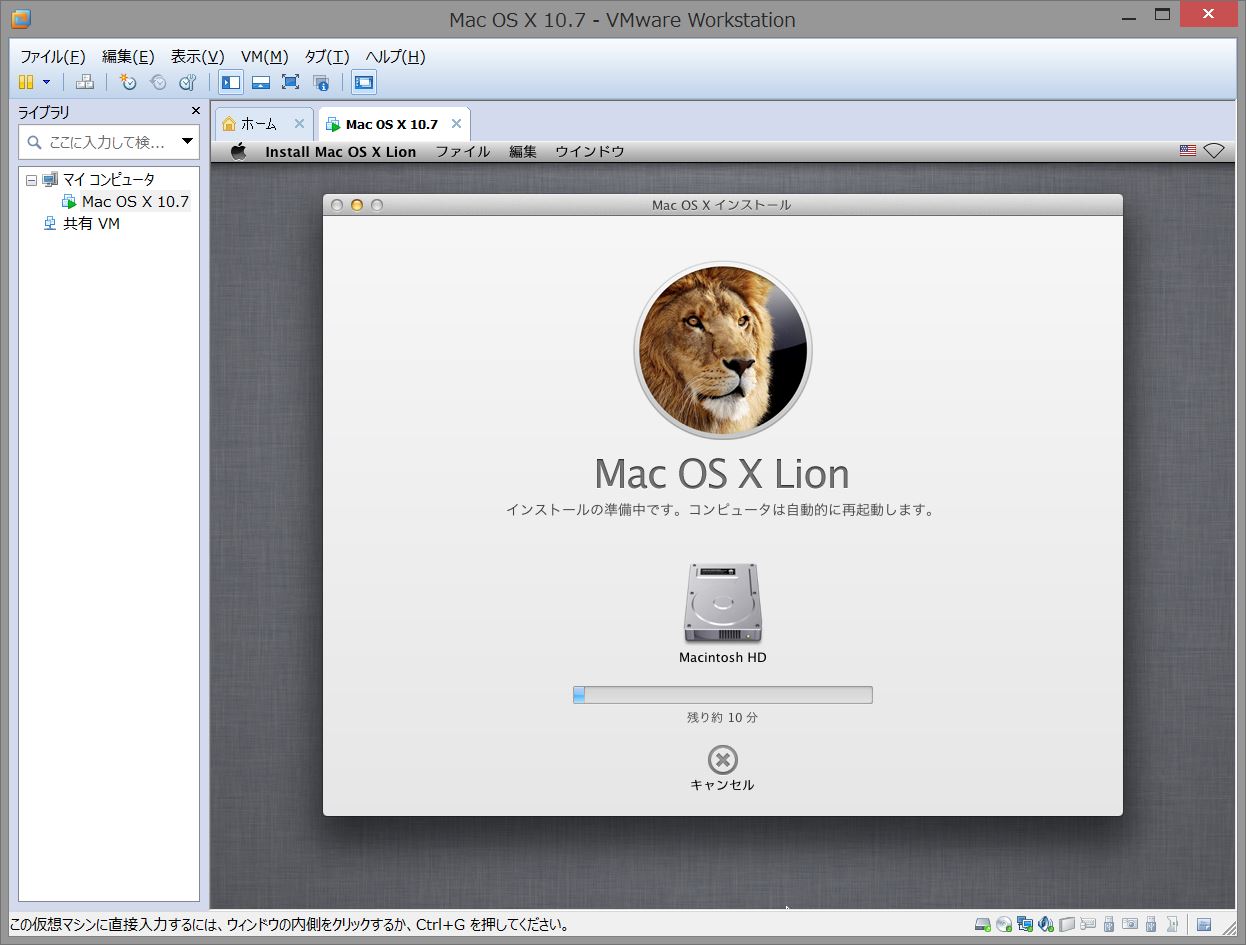1246x945 pixels.
Task: Open the 表示(V) menu
Action: point(198,57)
